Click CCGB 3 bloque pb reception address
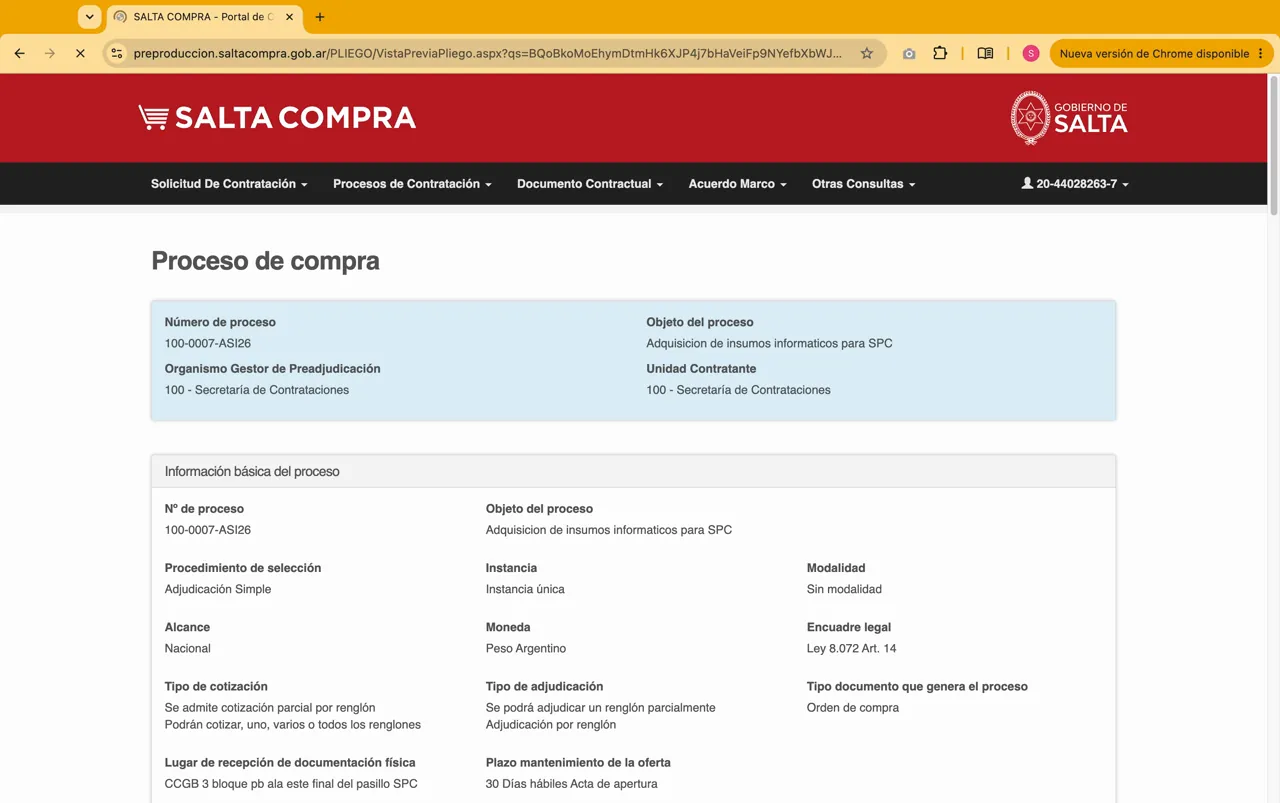Image resolution: width=1280 pixels, height=803 pixels. click(291, 784)
